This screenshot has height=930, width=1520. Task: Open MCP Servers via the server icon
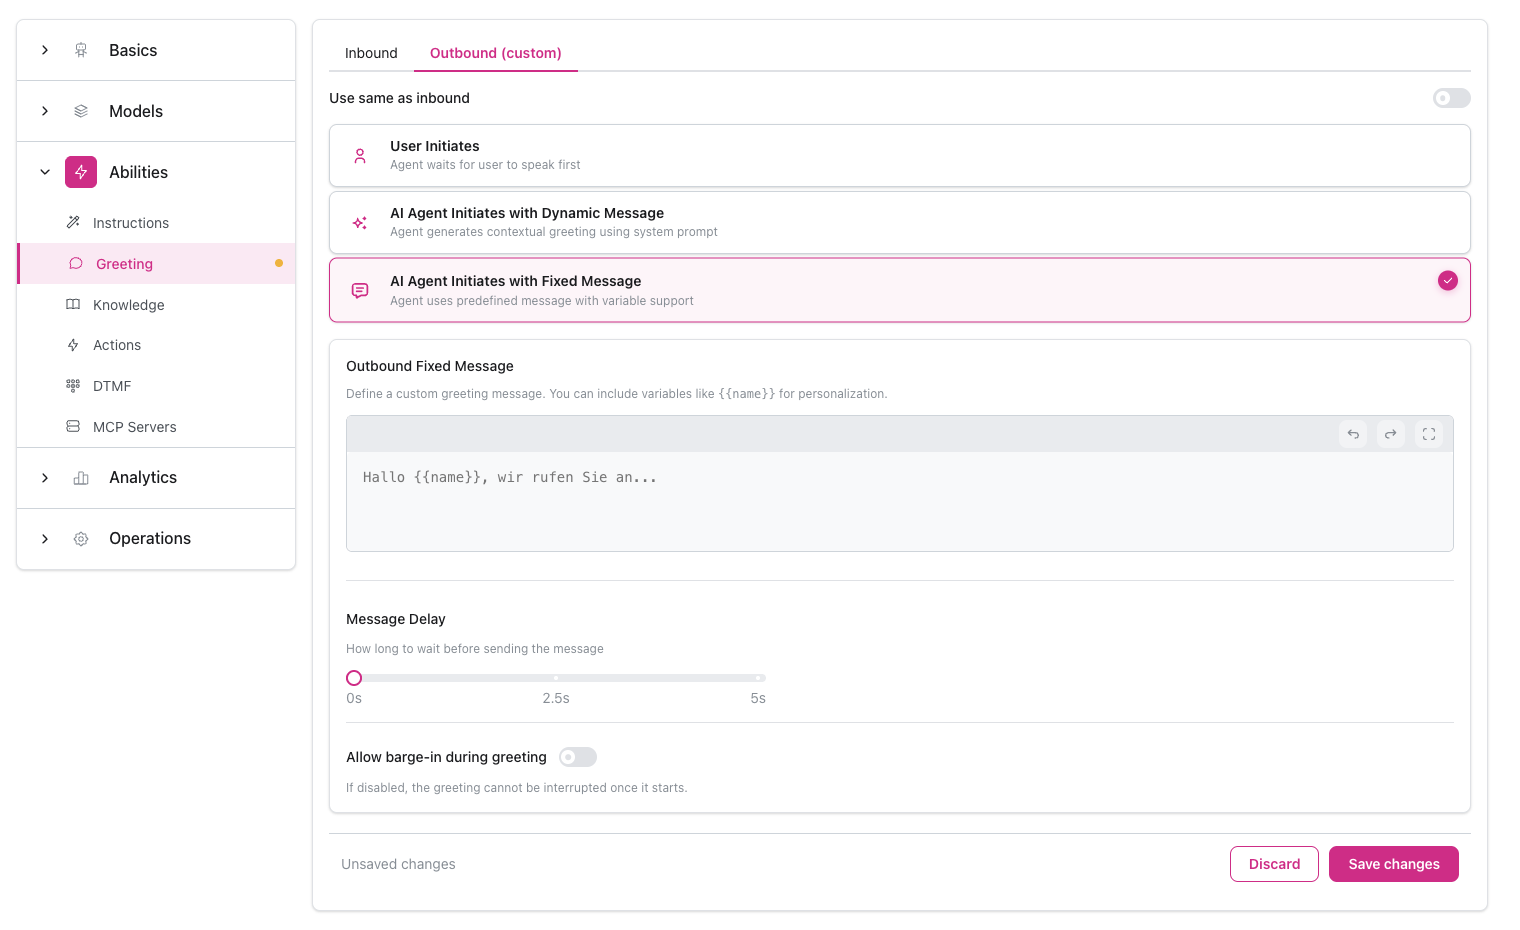pyautogui.click(x=73, y=426)
